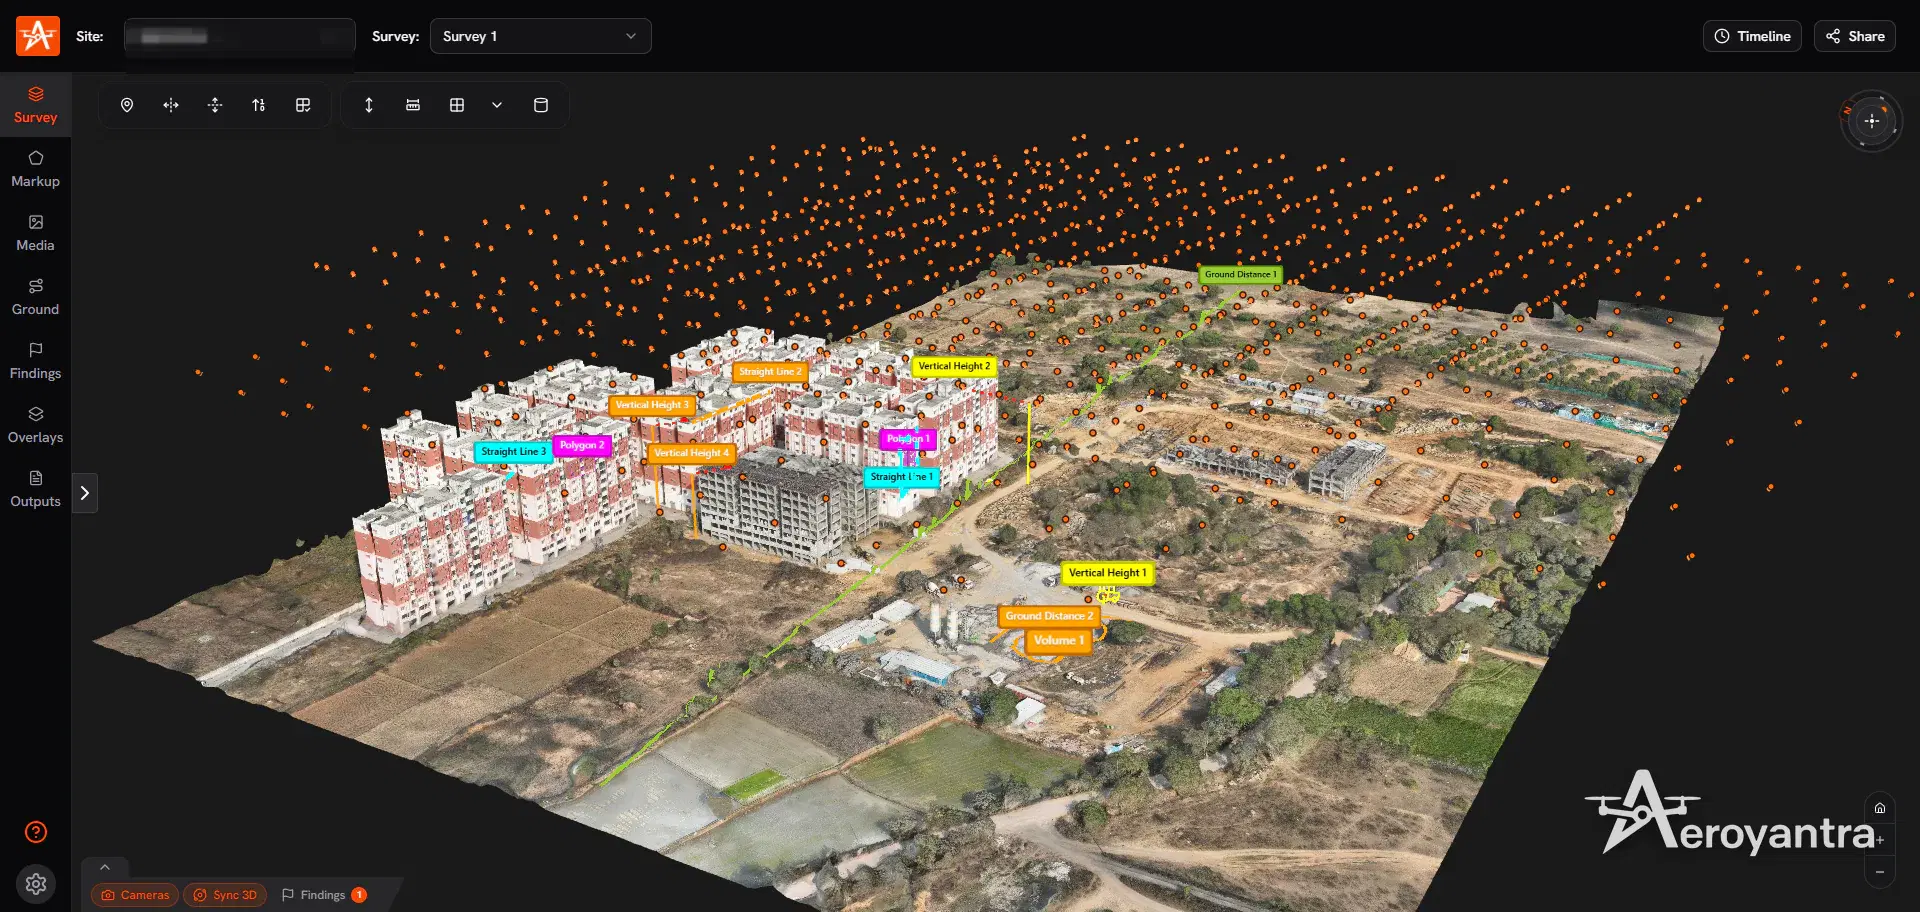Zoom in with the plus button
Screen dimensions: 1920x912
tap(1880, 840)
